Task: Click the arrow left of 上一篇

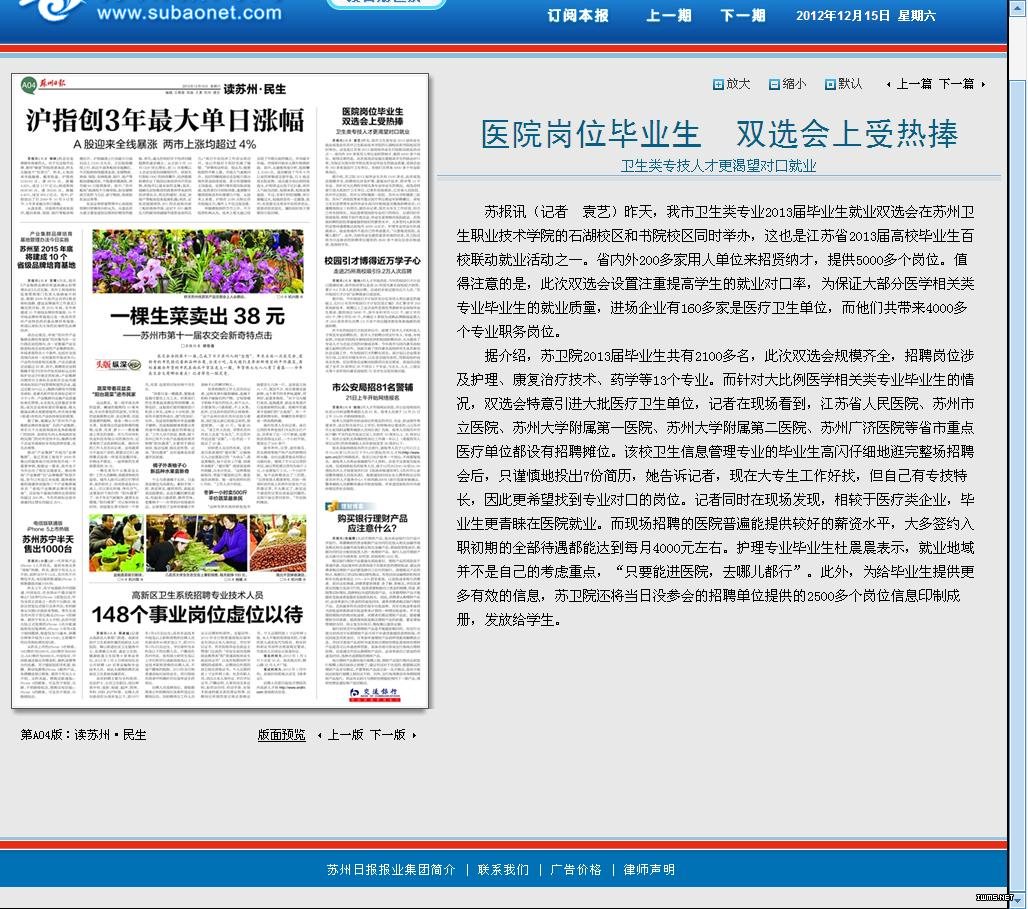Action: pyautogui.click(x=888, y=85)
